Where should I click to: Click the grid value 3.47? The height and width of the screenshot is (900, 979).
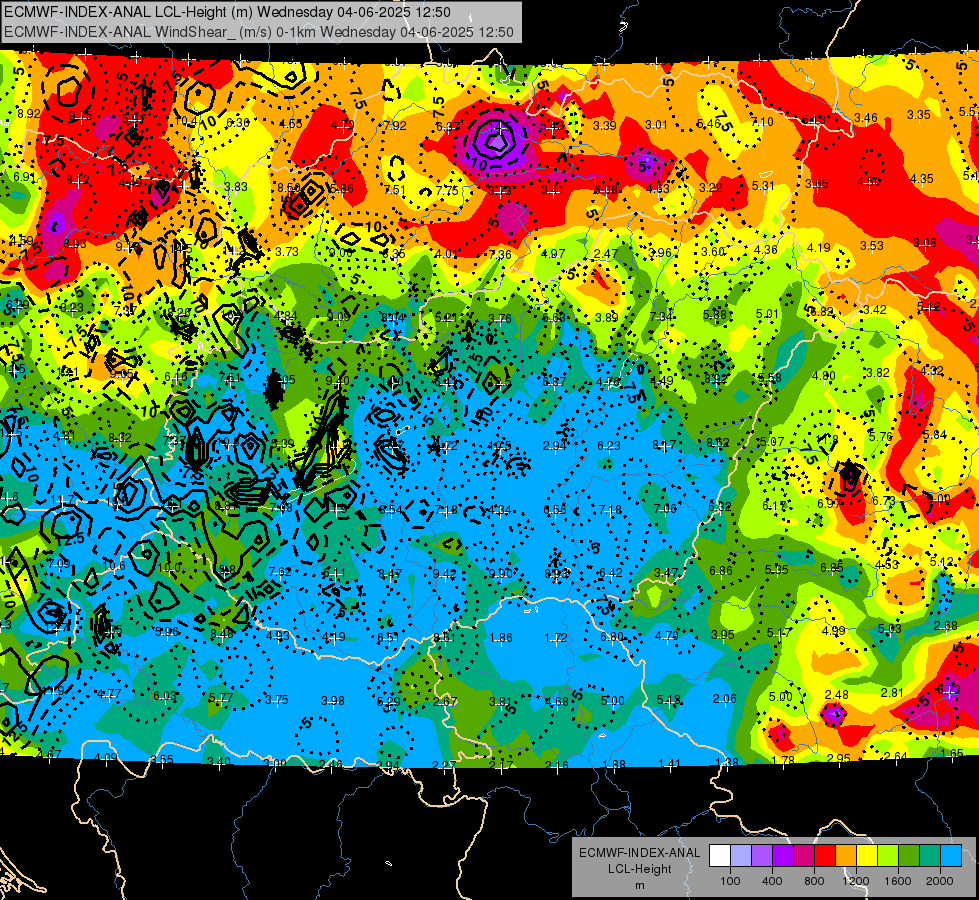tap(666, 572)
